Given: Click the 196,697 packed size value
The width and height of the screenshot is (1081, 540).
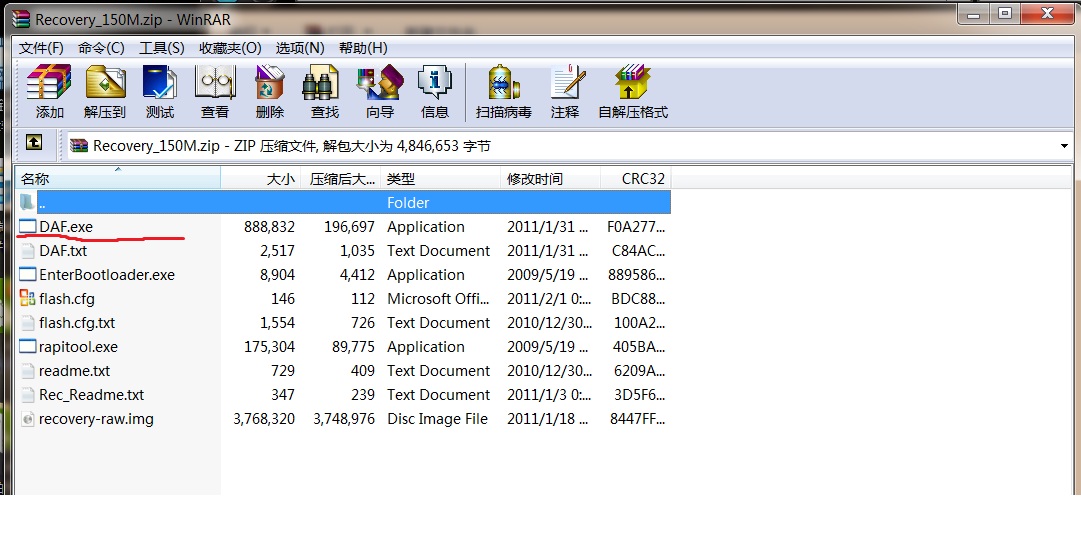Looking at the screenshot, I should [350, 226].
